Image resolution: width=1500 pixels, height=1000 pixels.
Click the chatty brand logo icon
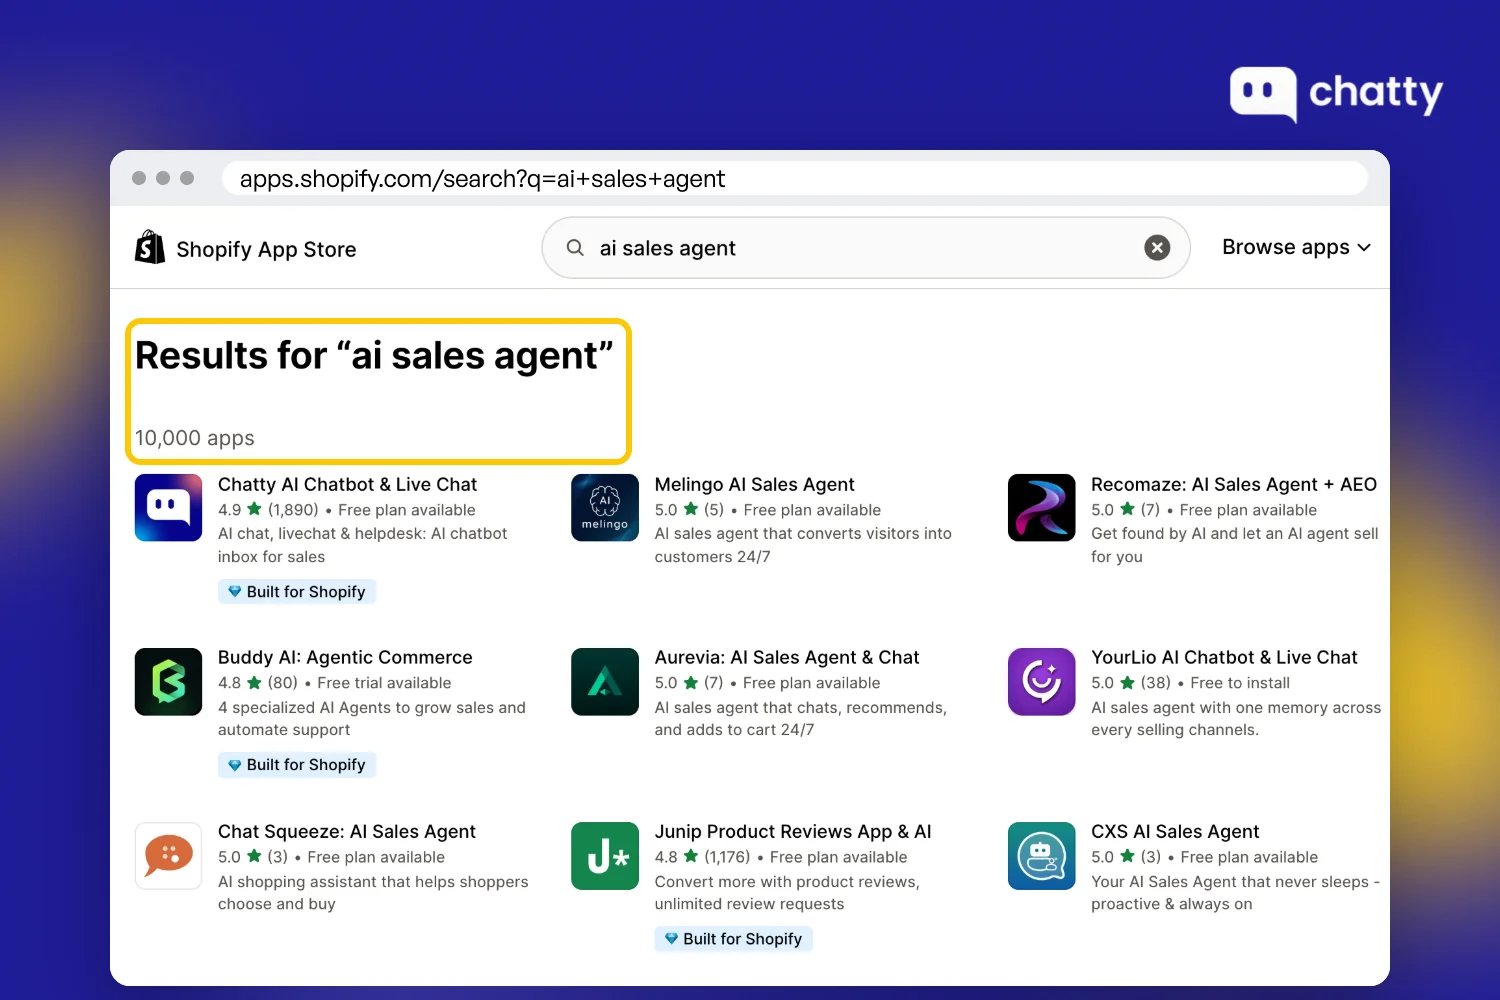1264,94
